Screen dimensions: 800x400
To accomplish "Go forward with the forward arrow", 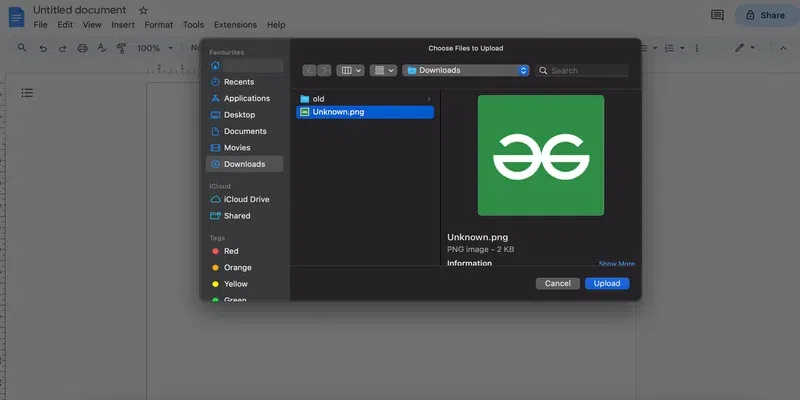I will [x=324, y=70].
